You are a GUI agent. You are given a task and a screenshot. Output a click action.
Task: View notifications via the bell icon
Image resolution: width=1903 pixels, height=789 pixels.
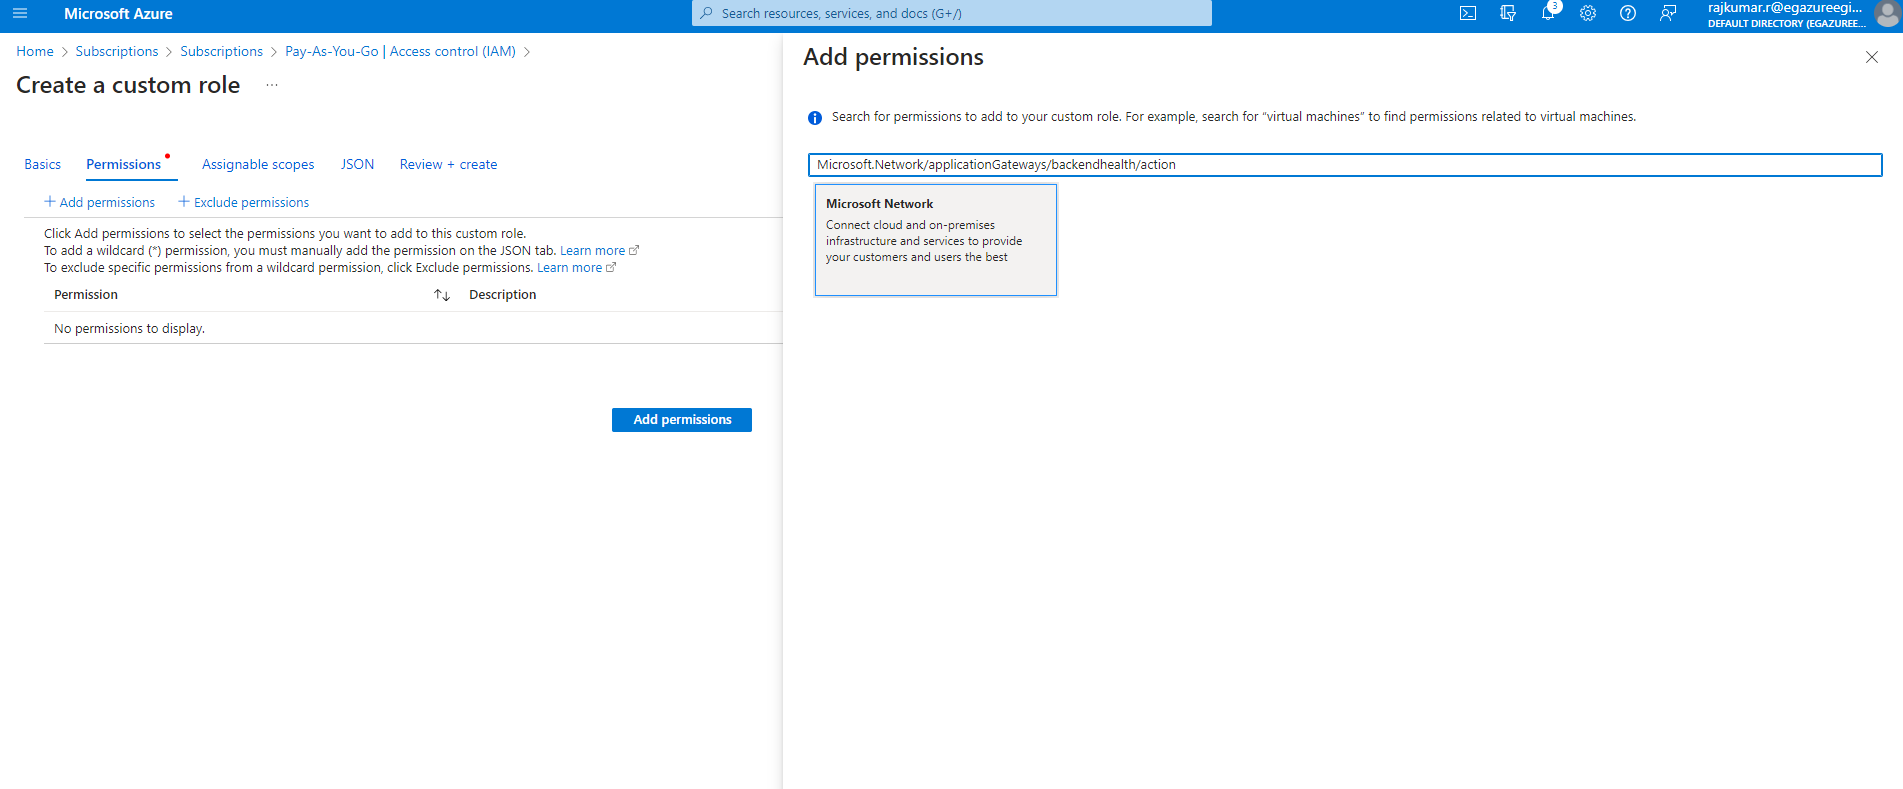(x=1548, y=14)
